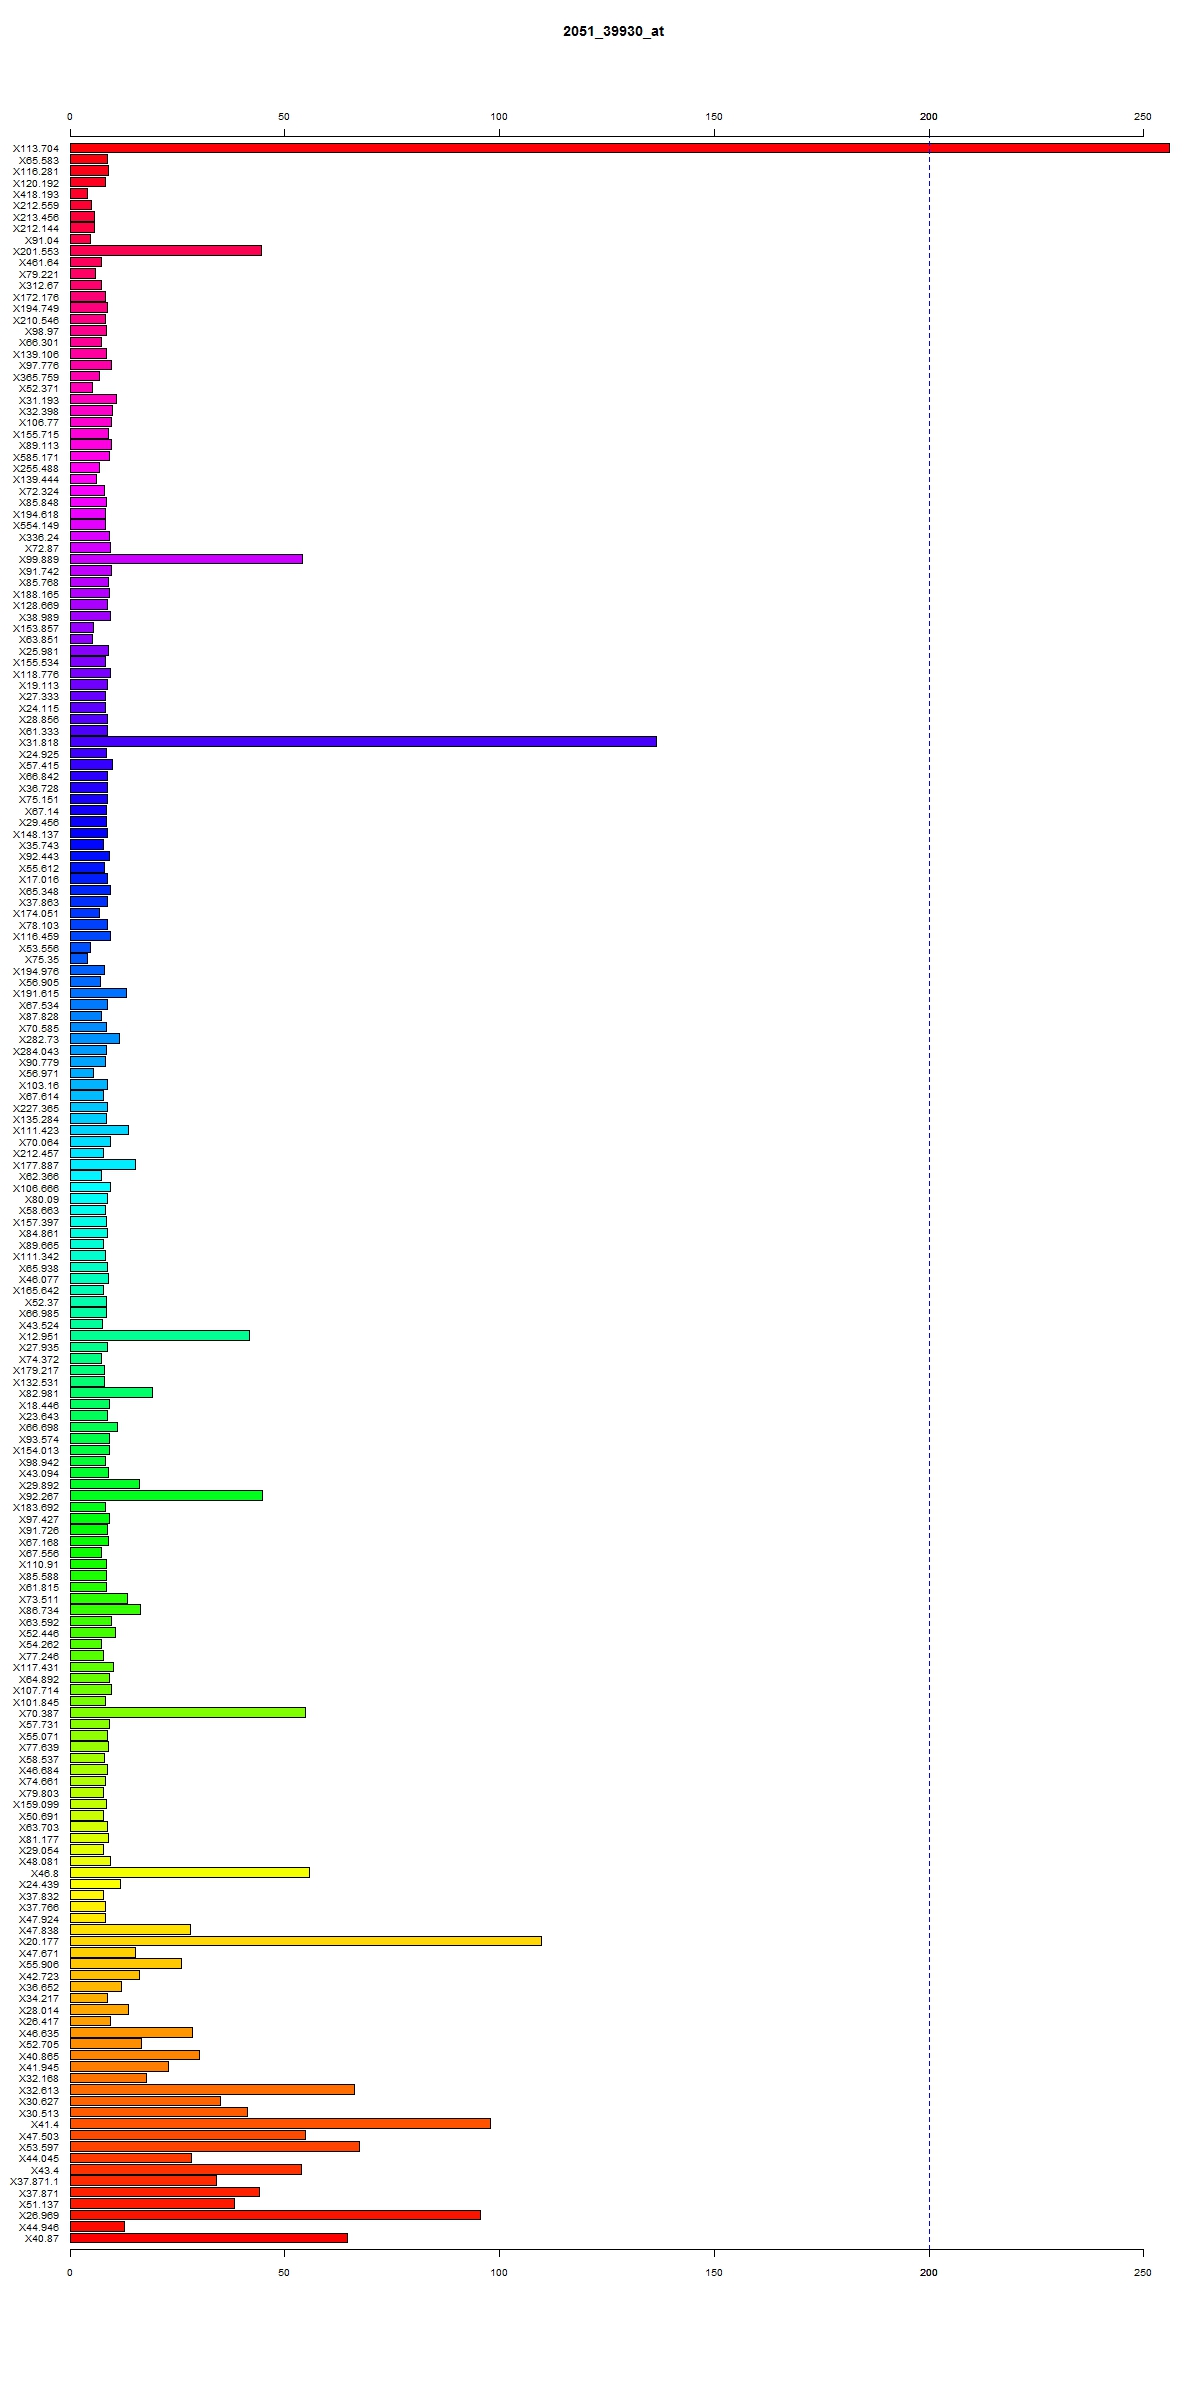
Task: Select the X585.171 label
Action: pyautogui.click(x=36, y=457)
